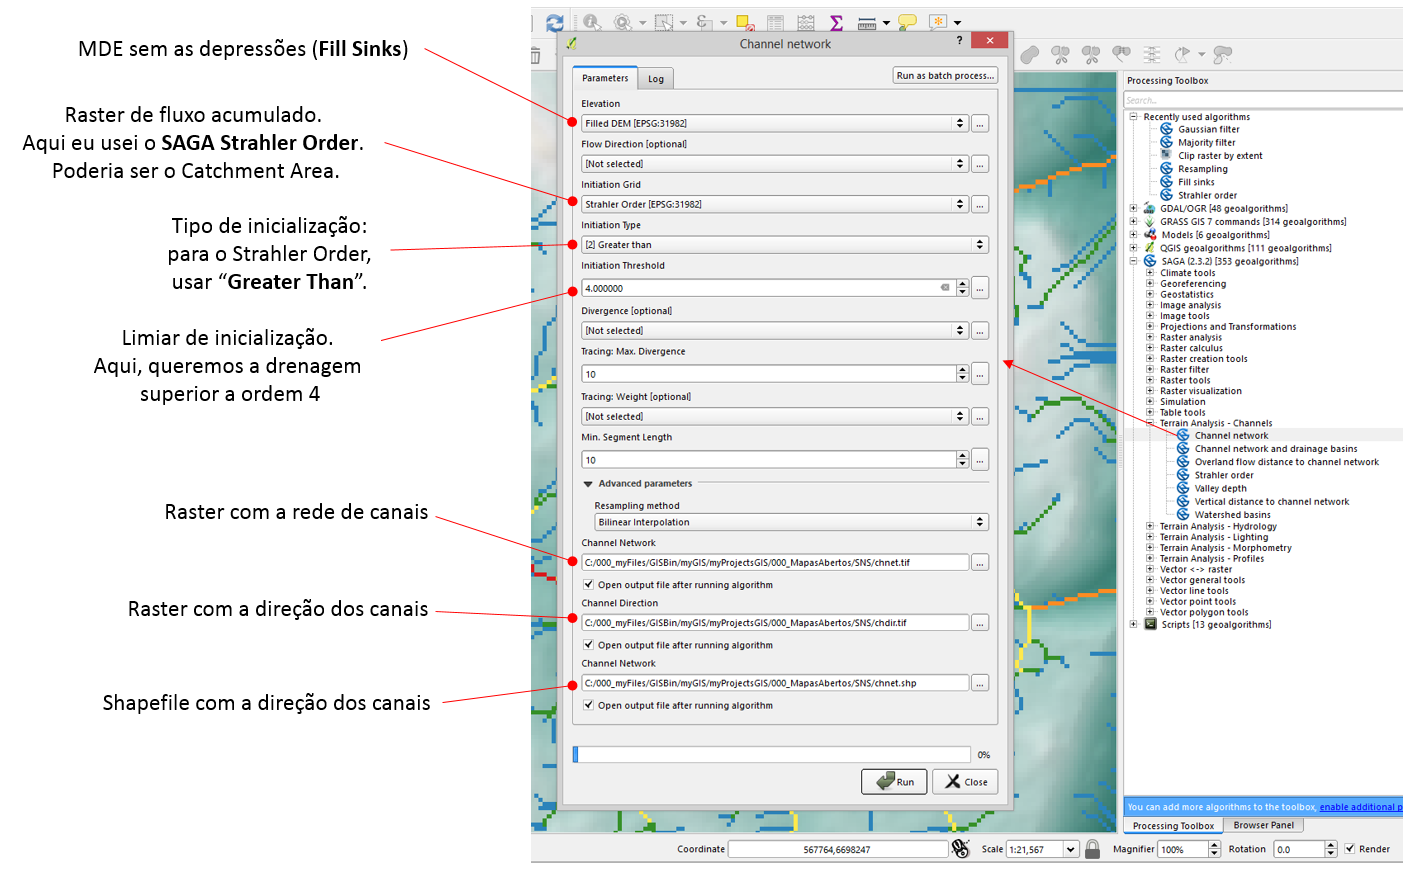Click Run as batch process button
The height and width of the screenshot is (871, 1410).
945,76
